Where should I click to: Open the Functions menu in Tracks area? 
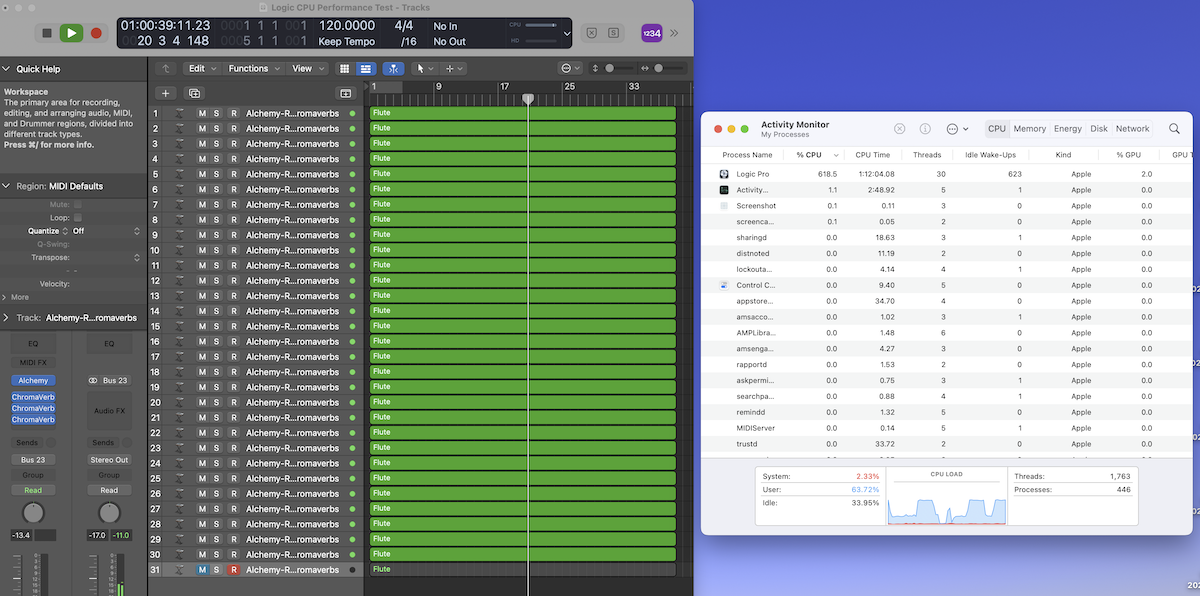[253, 69]
